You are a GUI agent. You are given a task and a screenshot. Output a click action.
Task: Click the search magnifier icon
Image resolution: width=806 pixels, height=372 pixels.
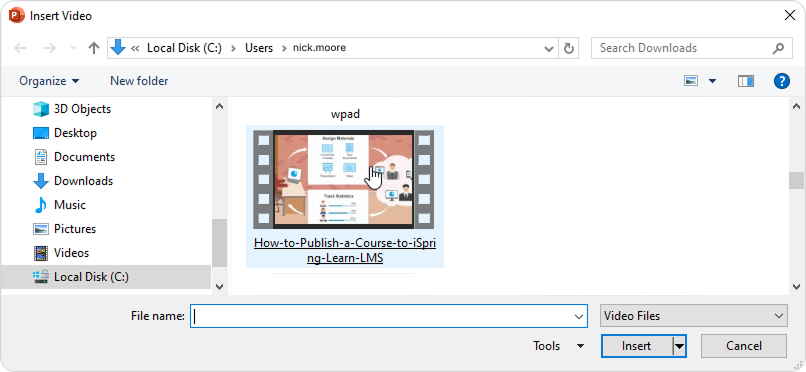tap(778, 48)
